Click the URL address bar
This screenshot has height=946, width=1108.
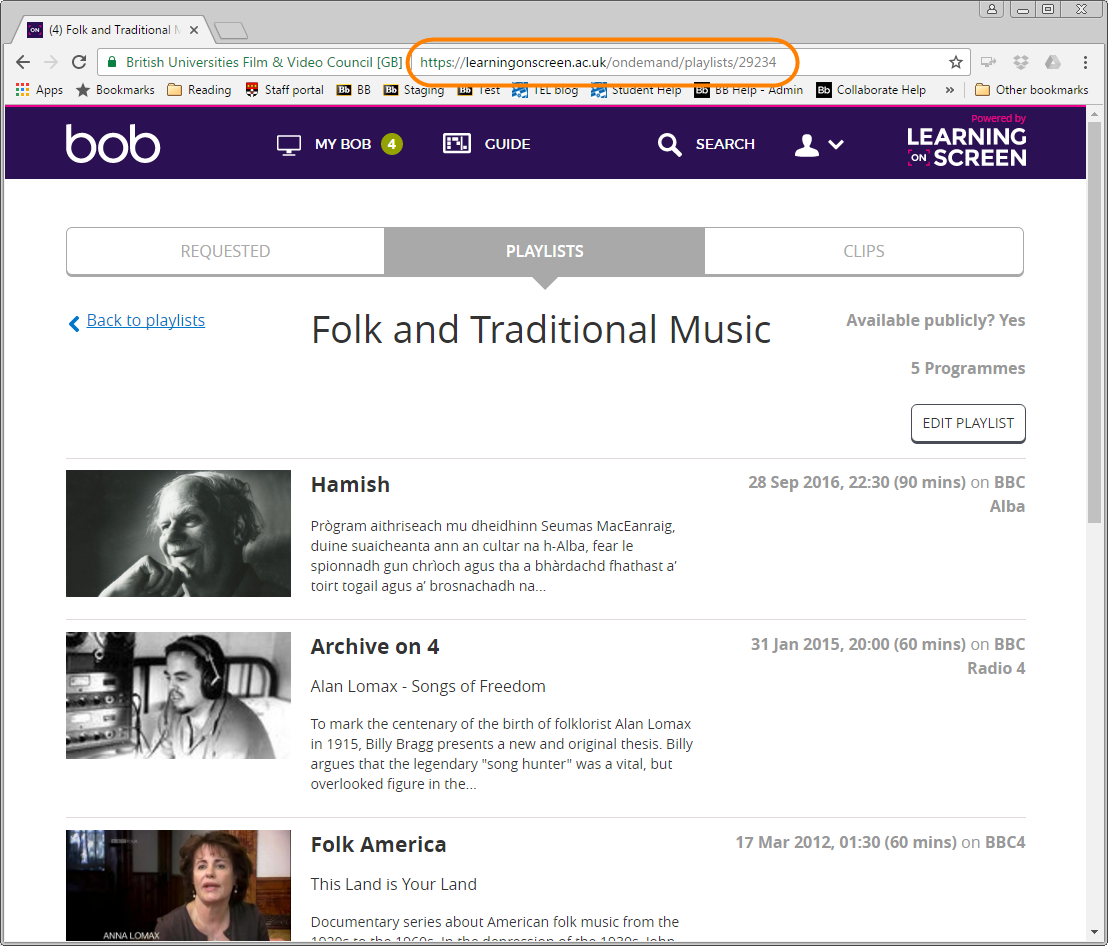598,62
